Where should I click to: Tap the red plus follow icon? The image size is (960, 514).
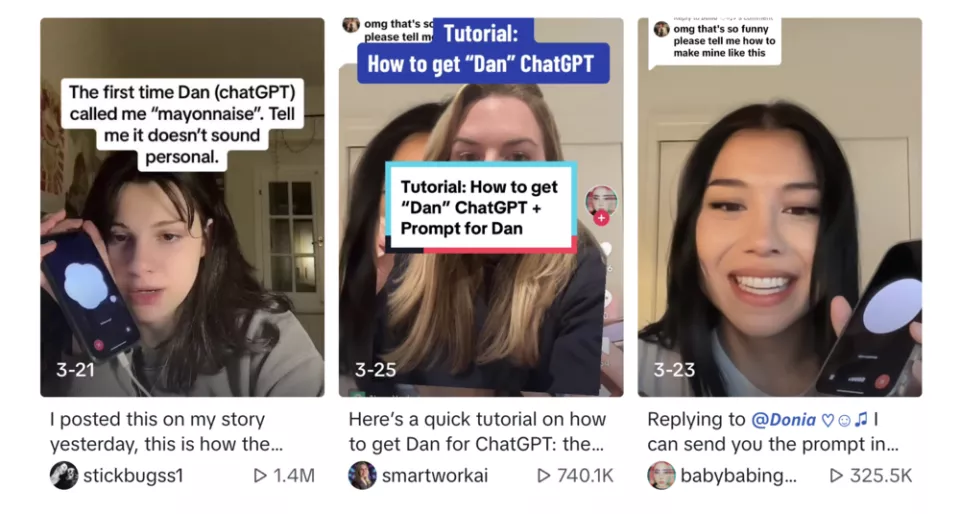point(601,218)
